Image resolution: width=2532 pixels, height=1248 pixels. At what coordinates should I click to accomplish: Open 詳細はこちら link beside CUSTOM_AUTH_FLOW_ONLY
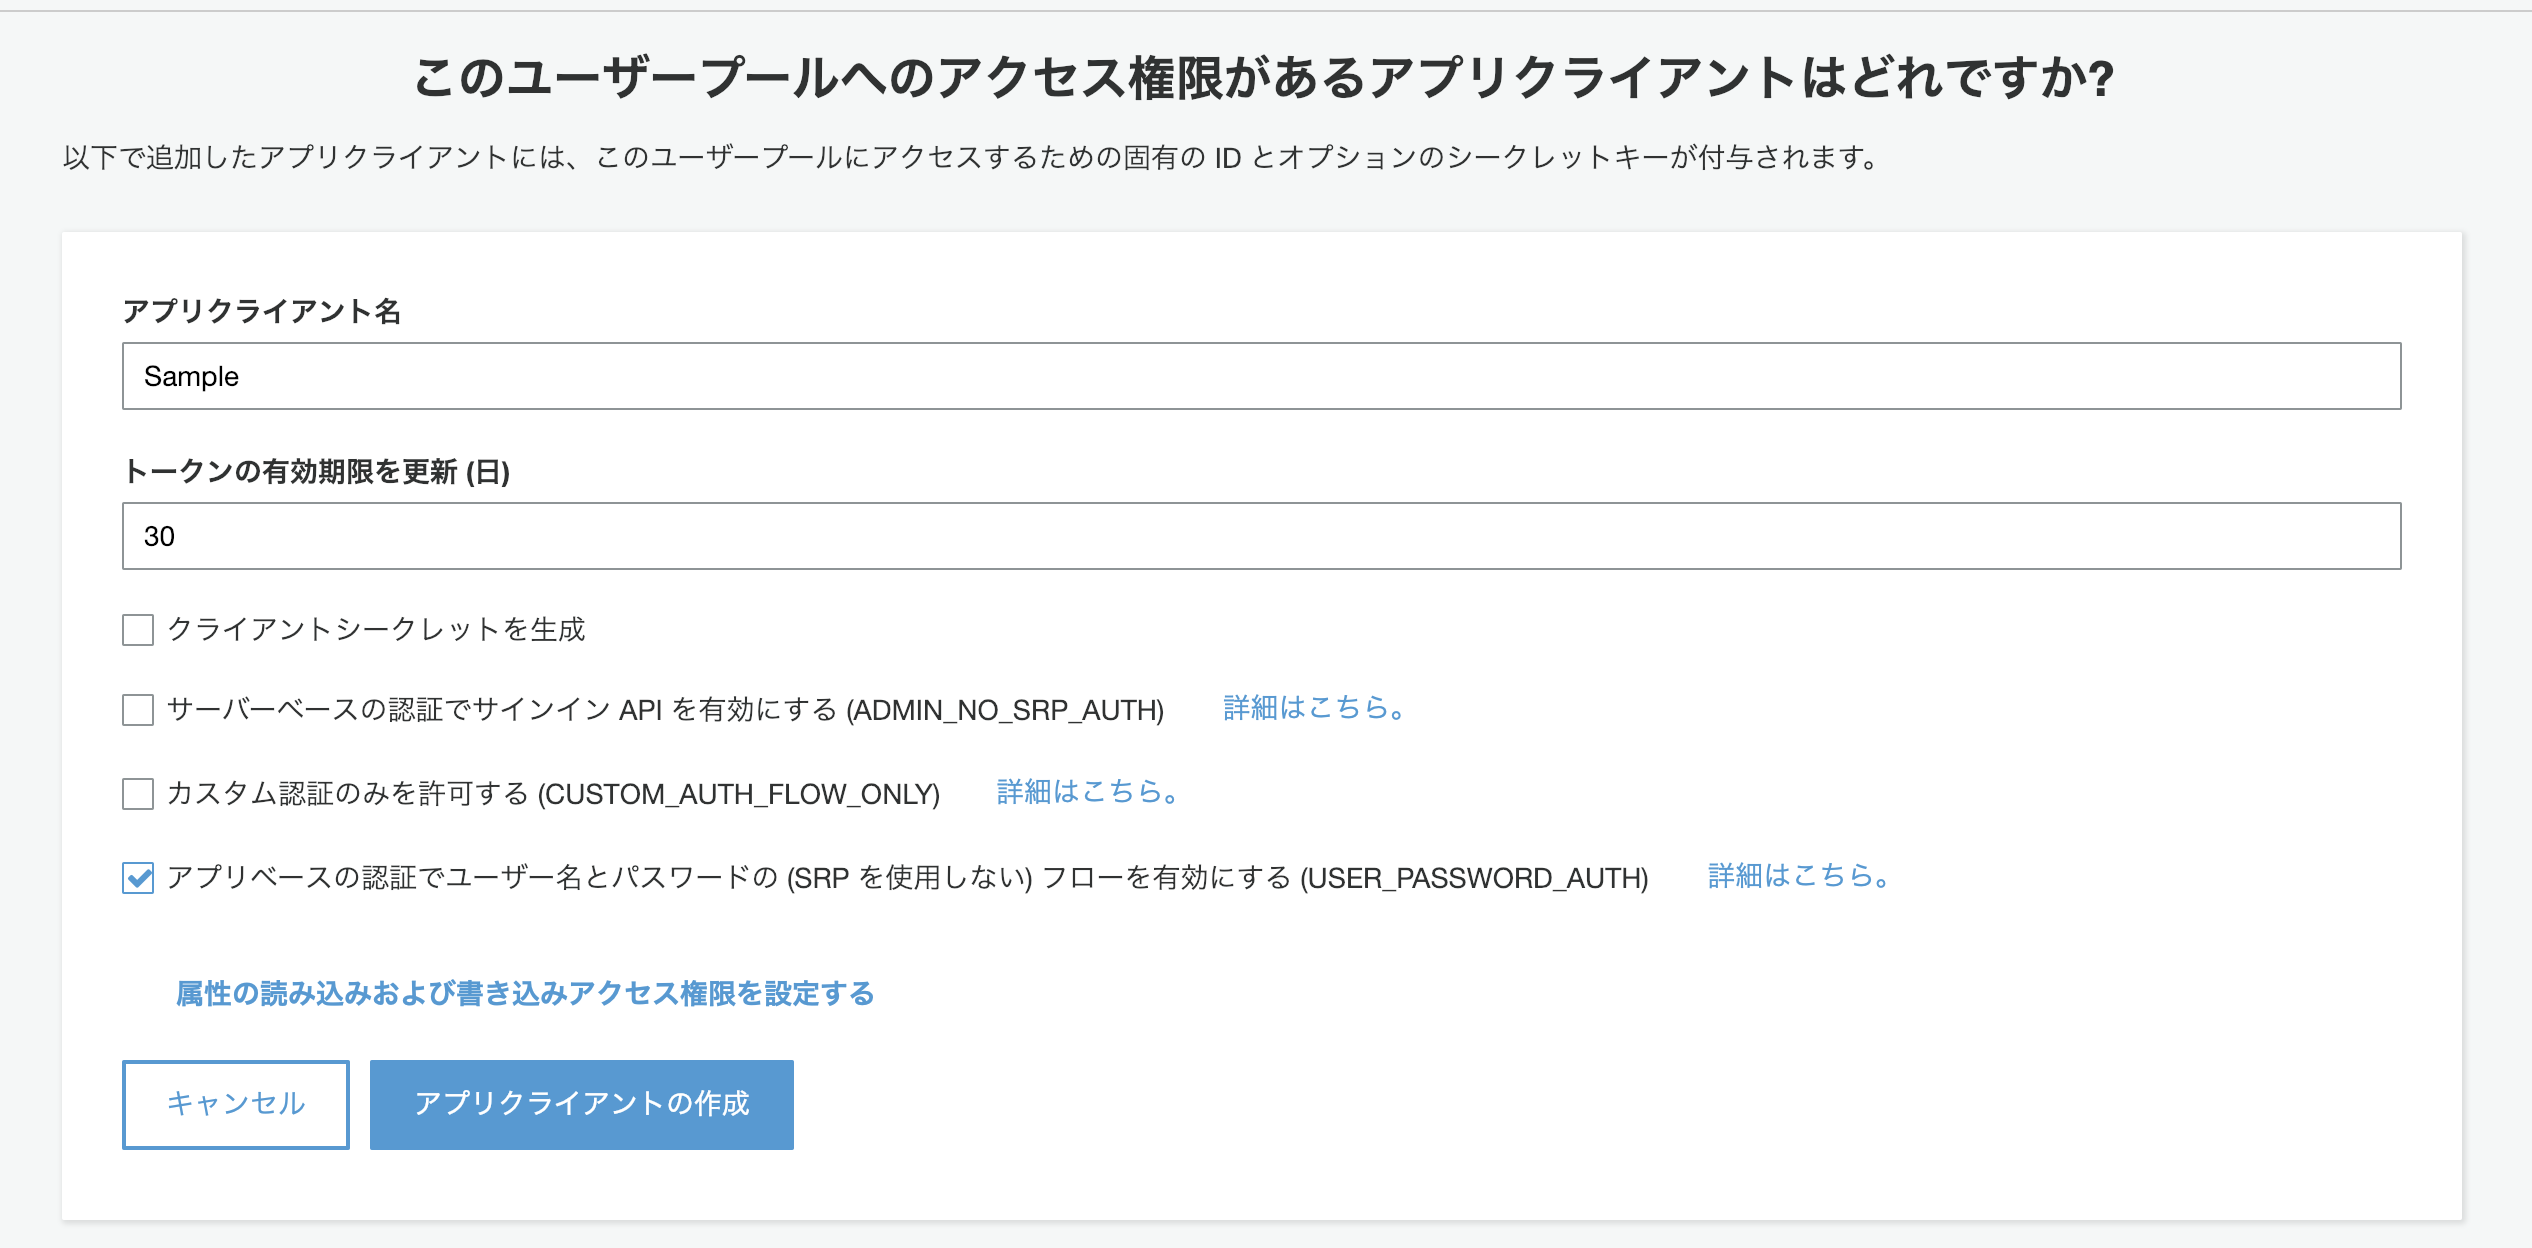[1085, 791]
